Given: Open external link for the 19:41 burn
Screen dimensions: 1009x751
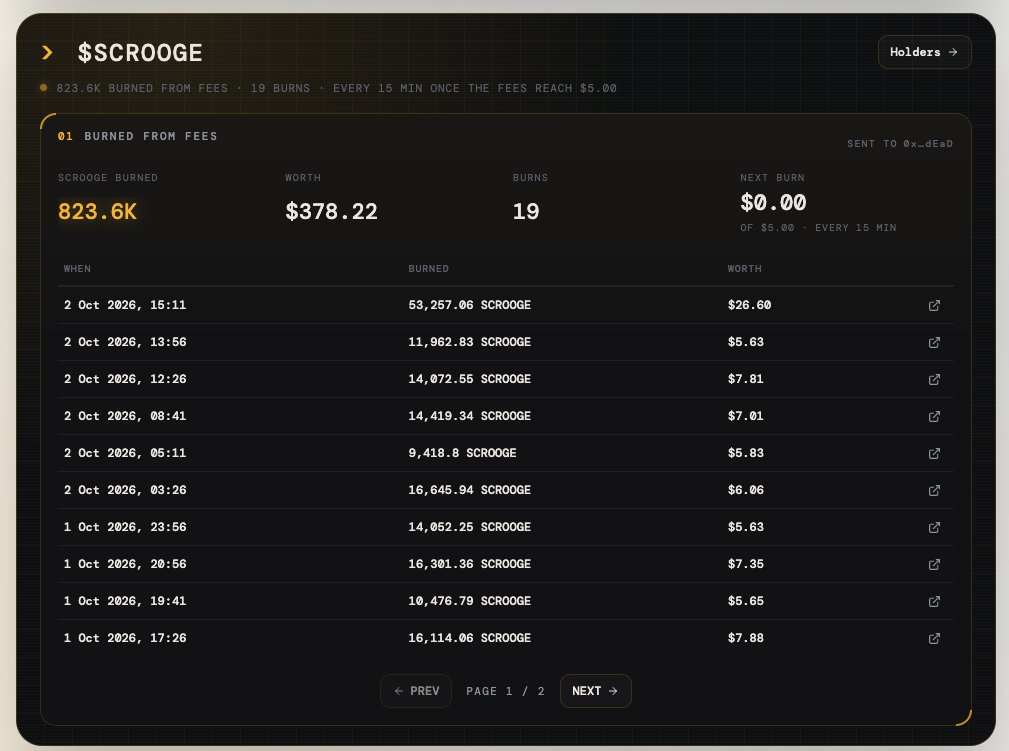Looking at the screenshot, I should pos(934,601).
